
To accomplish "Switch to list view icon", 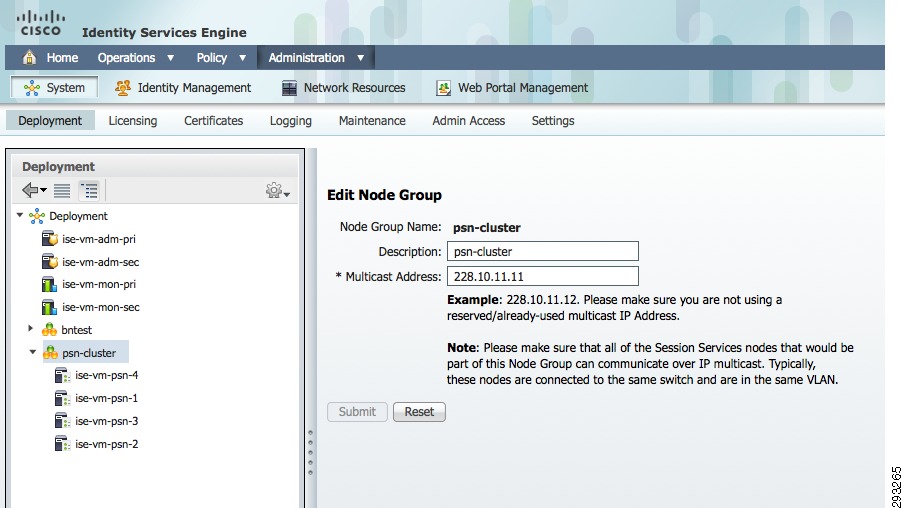I will point(61,190).
